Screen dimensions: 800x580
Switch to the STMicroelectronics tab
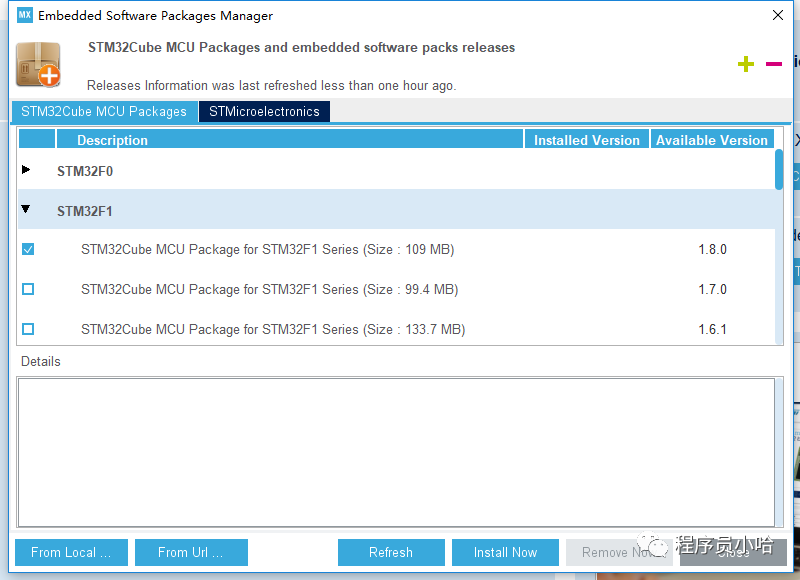[264, 111]
